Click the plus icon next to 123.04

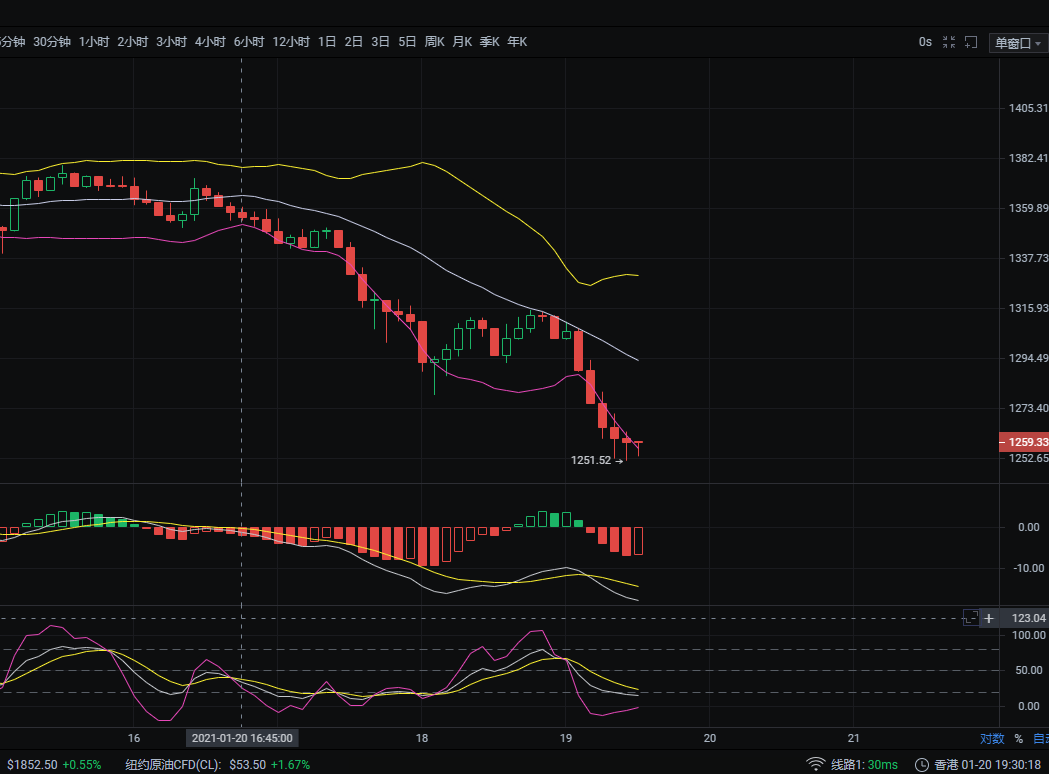pyautogui.click(x=989, y=618)
